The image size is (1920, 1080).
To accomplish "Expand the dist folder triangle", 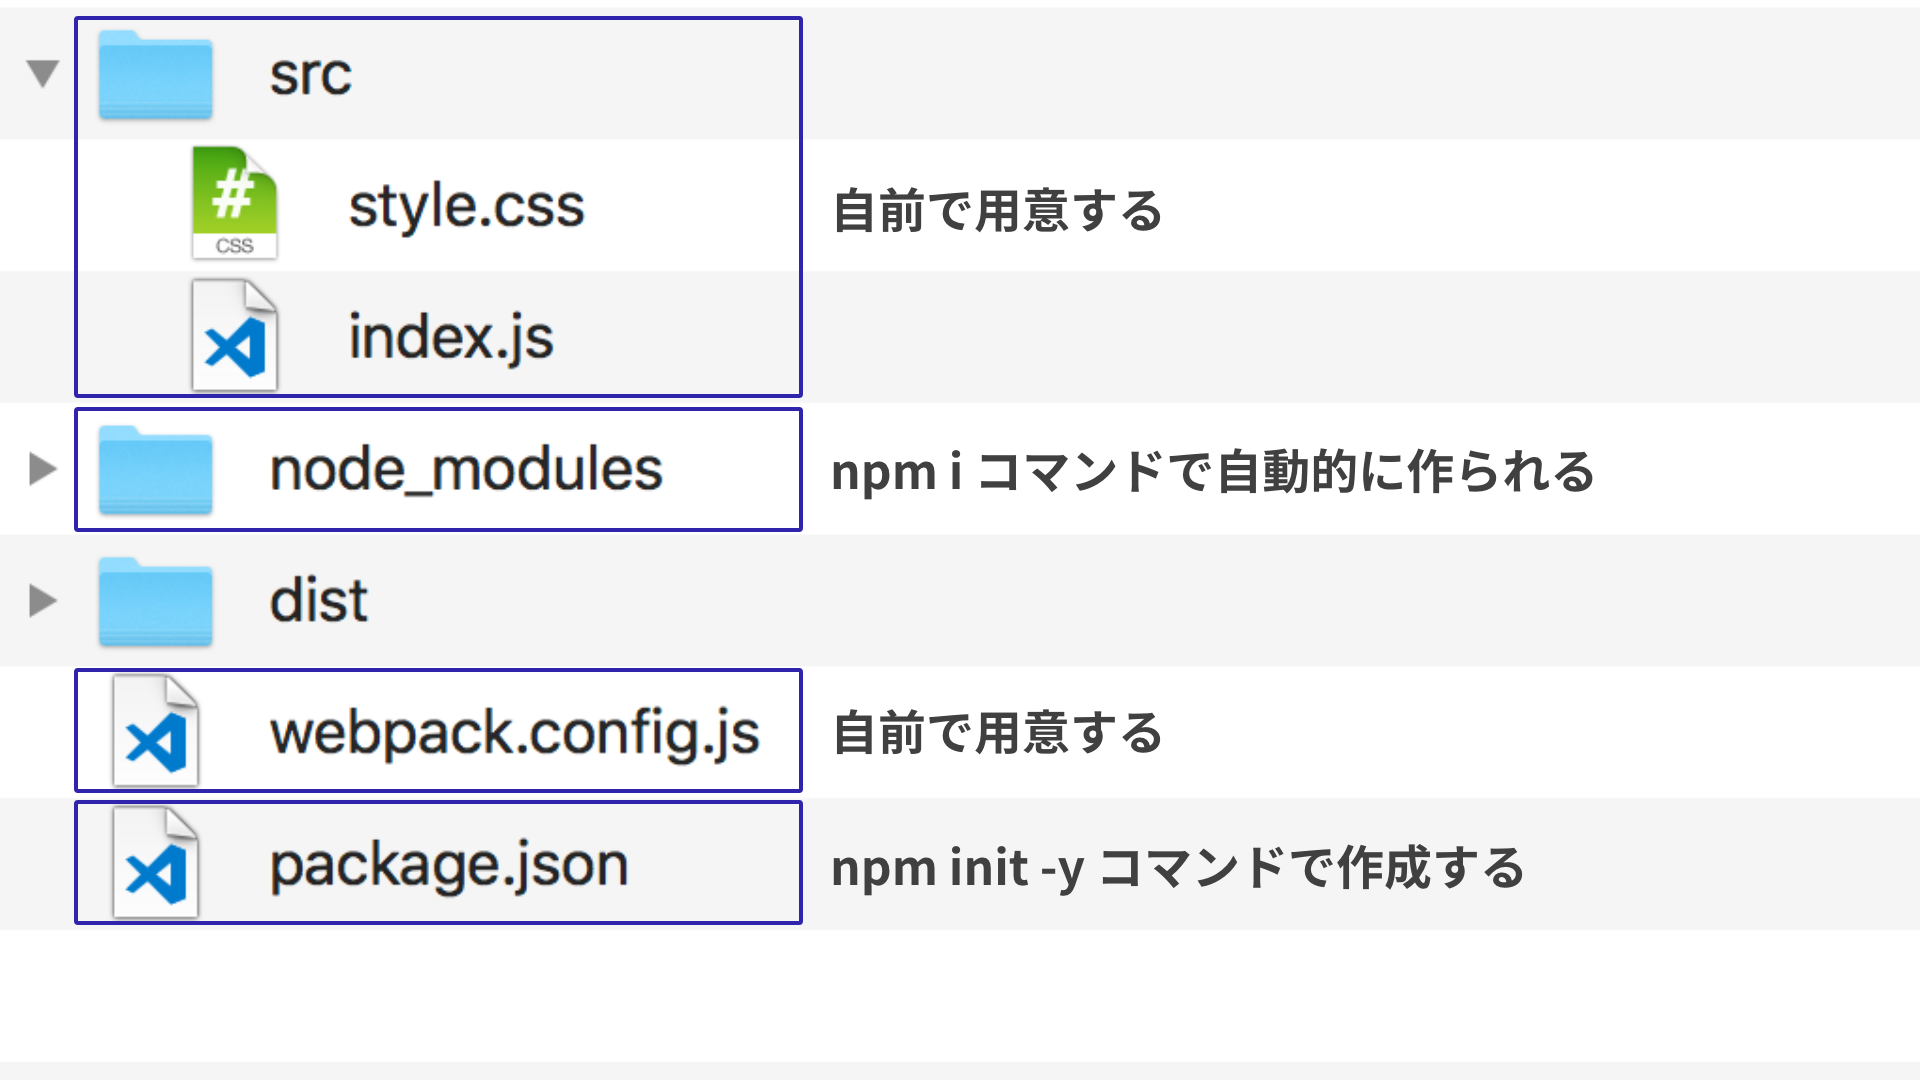I will point(42,600).
